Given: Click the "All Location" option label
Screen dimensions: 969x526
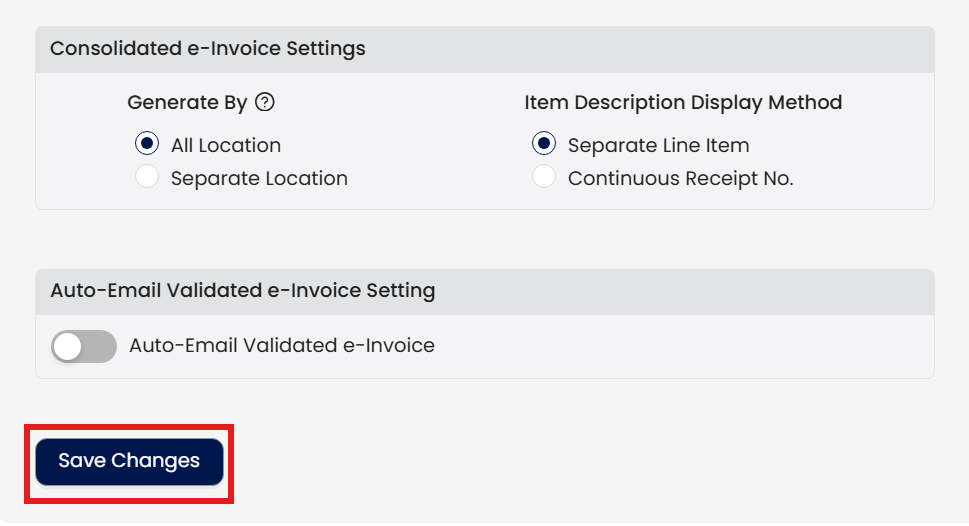Looking at the screenshot, I should [x=226, y=145].
